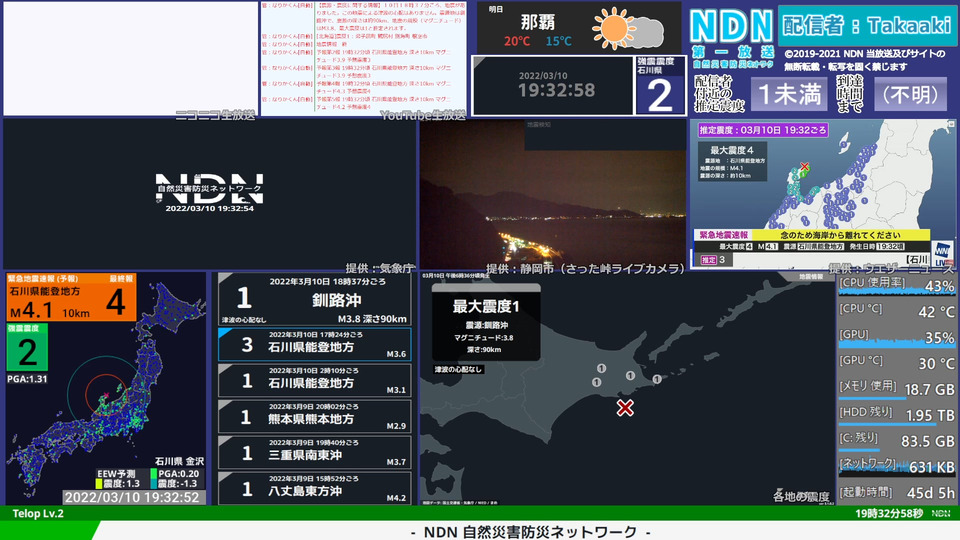Click the GPU usage graph bar
The width and height of the screenshot is (960, 540).
(897, 345)
